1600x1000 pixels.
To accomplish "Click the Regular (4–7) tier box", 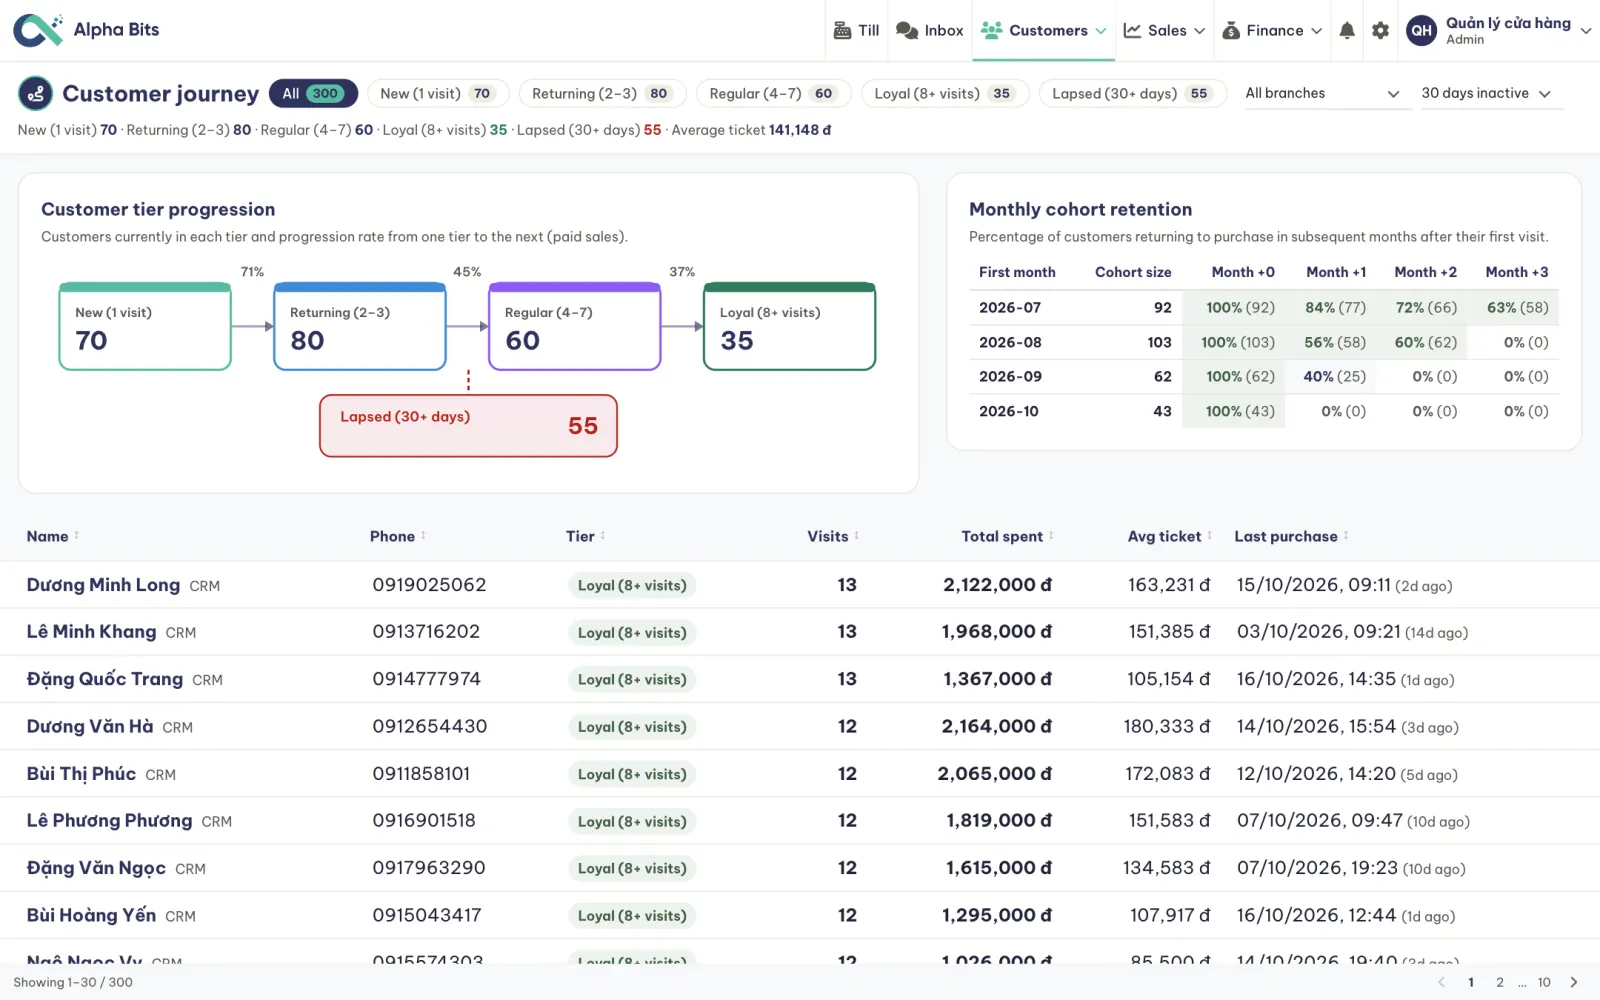I will 575,326.
